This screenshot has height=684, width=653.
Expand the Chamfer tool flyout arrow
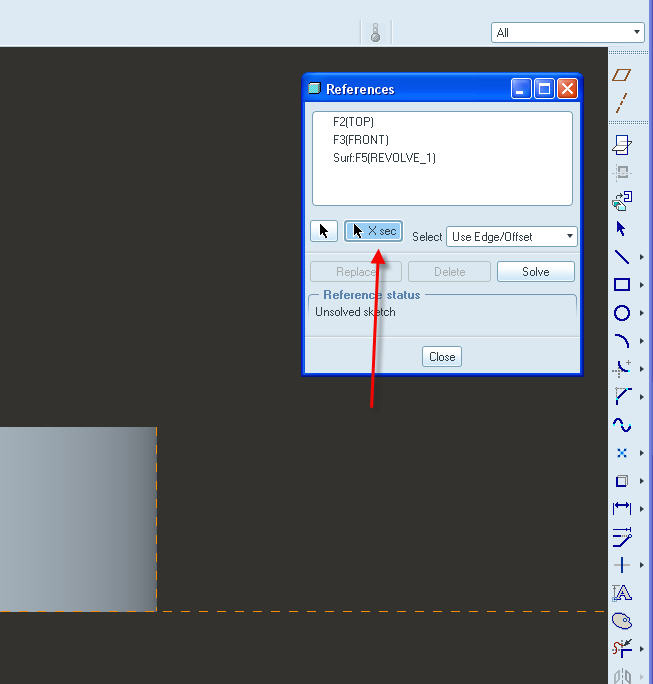tap(642, 397)
